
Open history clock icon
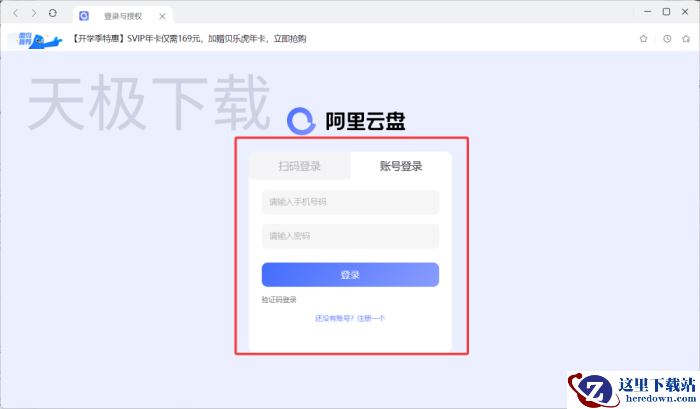[x=667, y=39]
